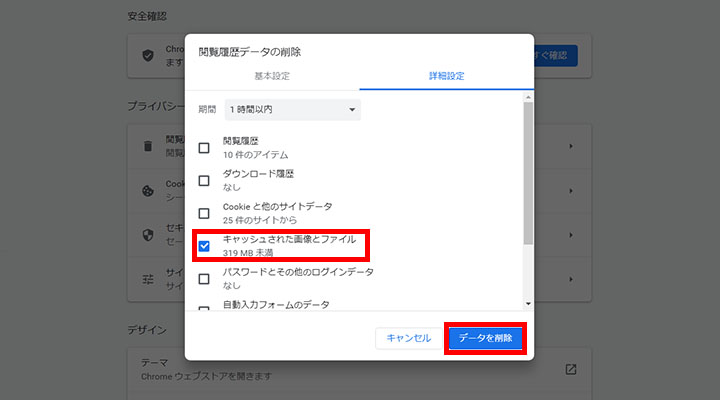This screenshot has width=720, height=400.
Task: Tick the Cookie と他のサイトデータ checkbox
Action: (x=204, y=213)
